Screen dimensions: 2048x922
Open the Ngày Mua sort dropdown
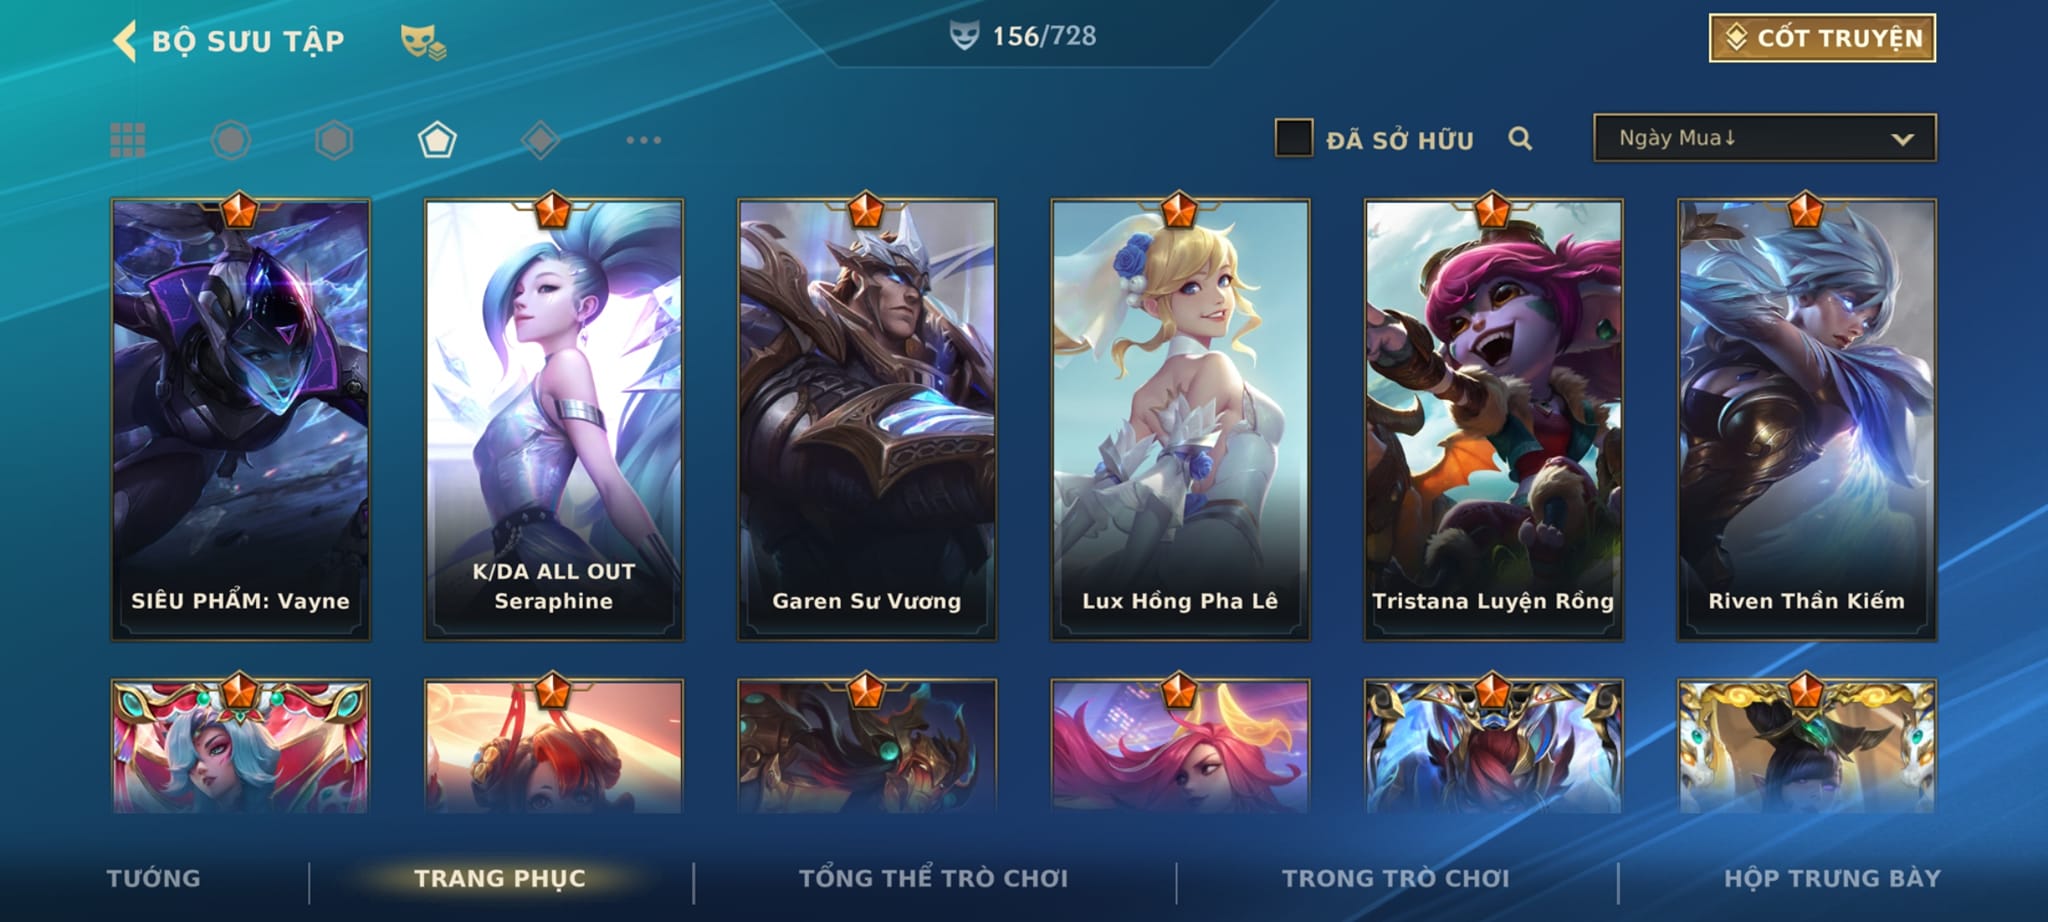1764,138
